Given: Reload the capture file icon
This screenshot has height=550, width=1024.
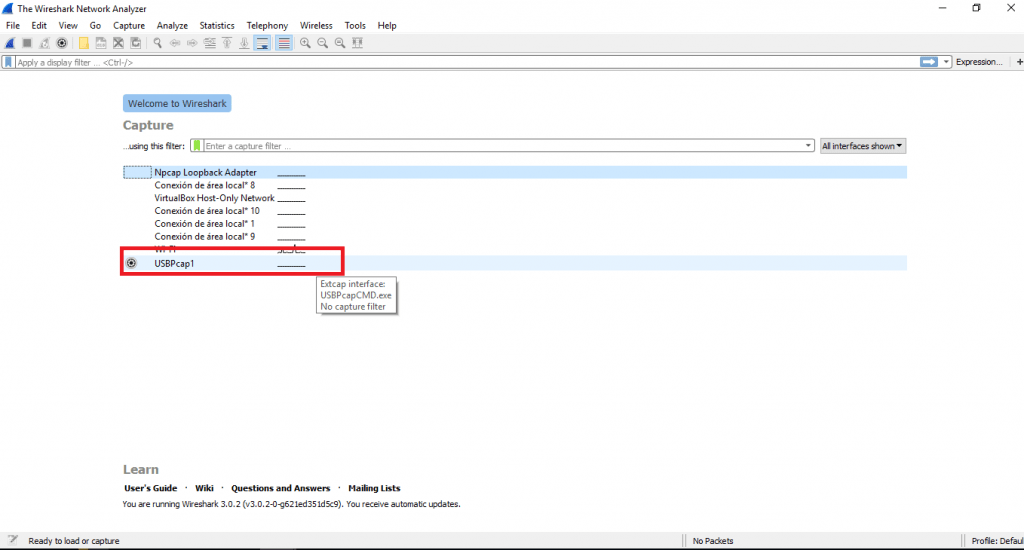Looking at the screenshot, I should (x=135, y=43).
